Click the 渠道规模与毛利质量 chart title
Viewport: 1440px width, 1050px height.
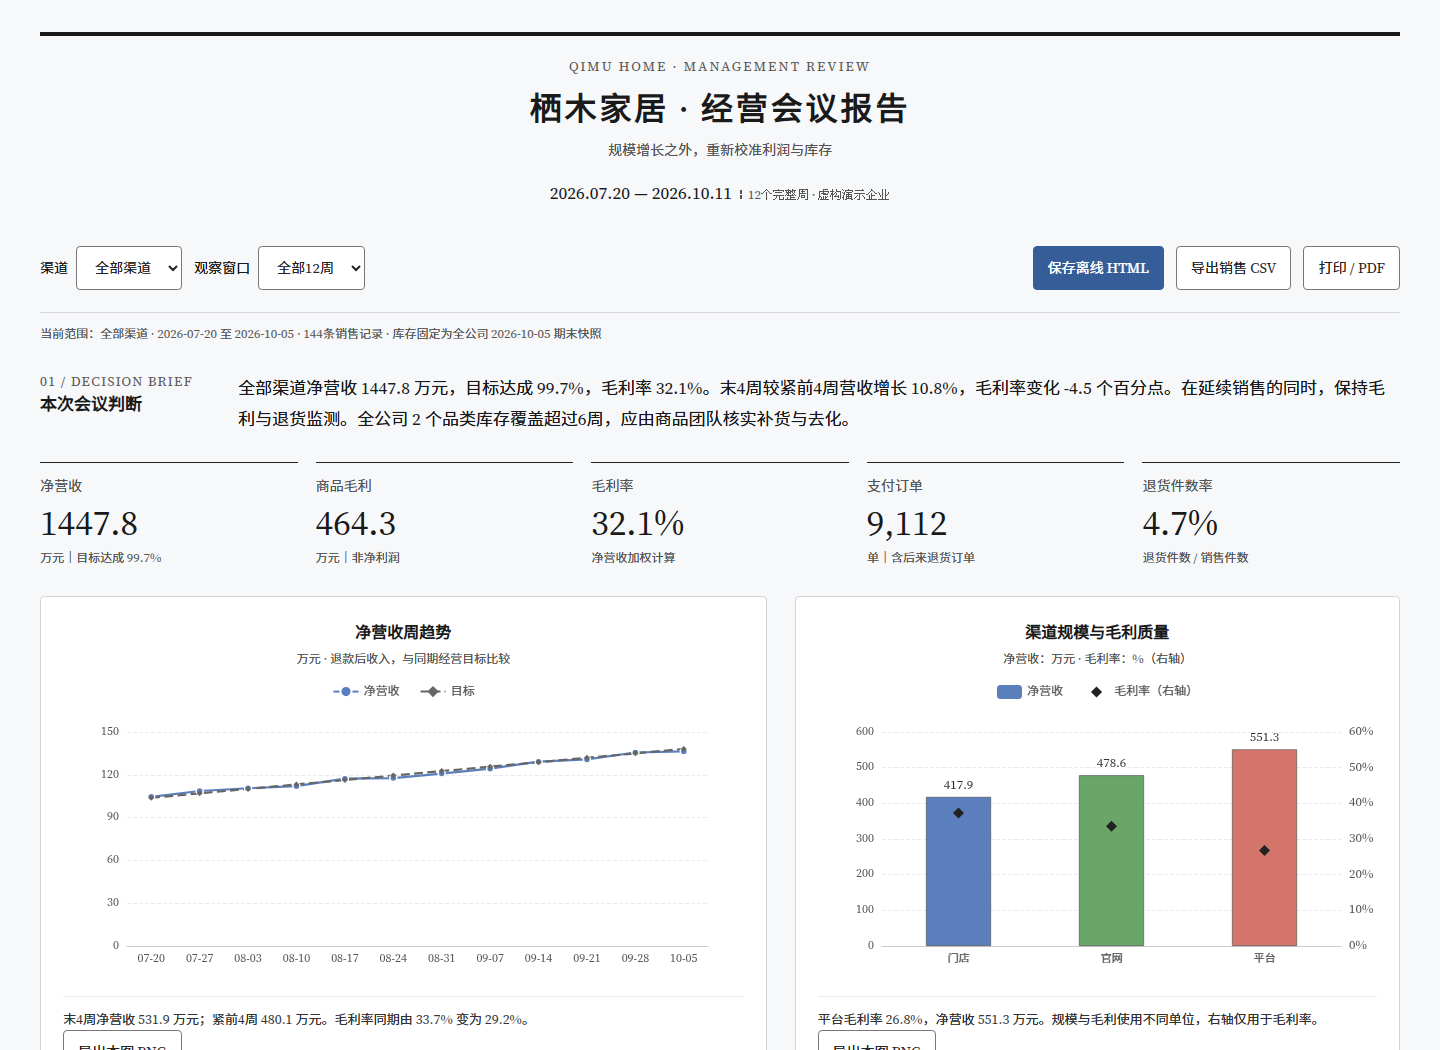[1097, 632]
